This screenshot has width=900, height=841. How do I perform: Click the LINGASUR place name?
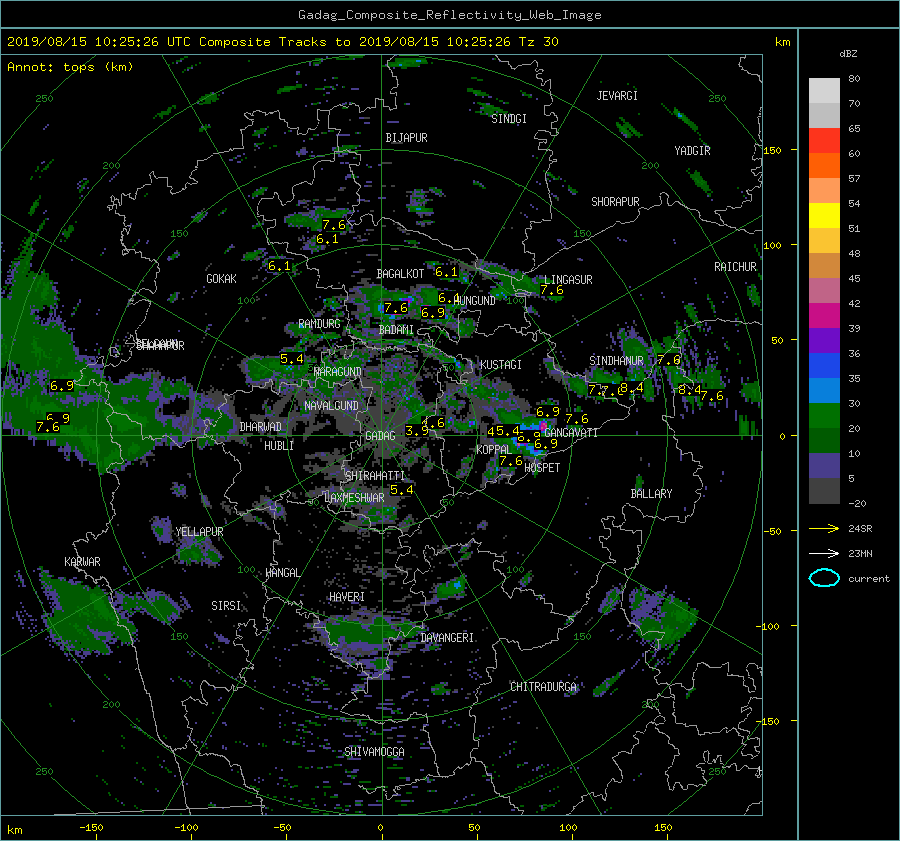coord(568,280)
